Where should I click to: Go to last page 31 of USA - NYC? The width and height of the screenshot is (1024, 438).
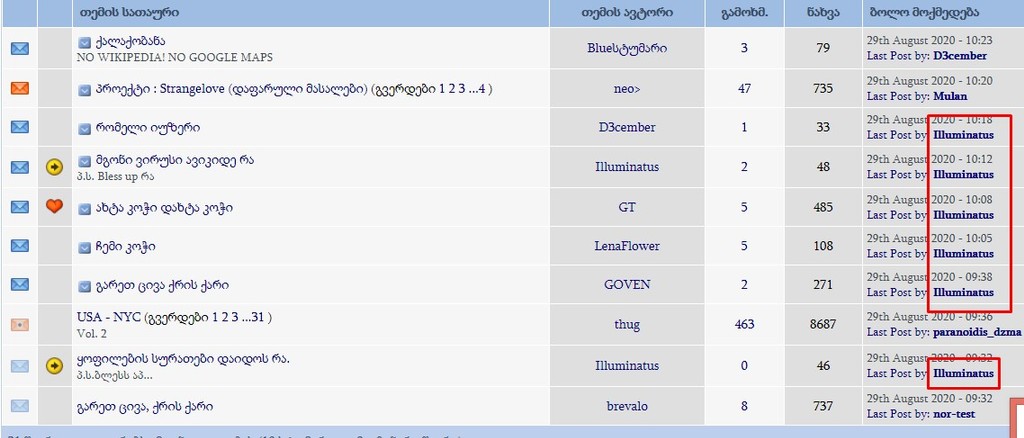point(256,318)
